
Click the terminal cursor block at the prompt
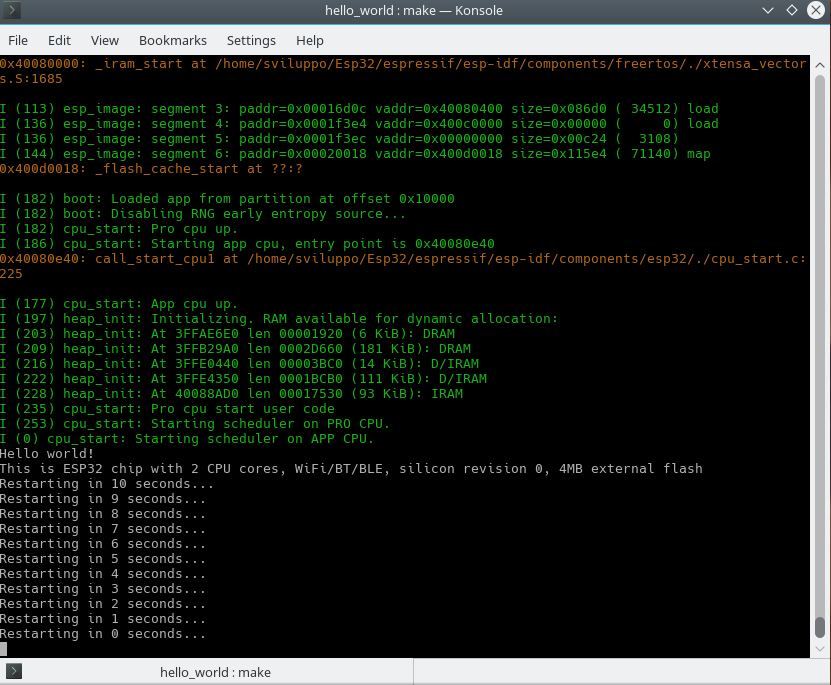(4, 649)
